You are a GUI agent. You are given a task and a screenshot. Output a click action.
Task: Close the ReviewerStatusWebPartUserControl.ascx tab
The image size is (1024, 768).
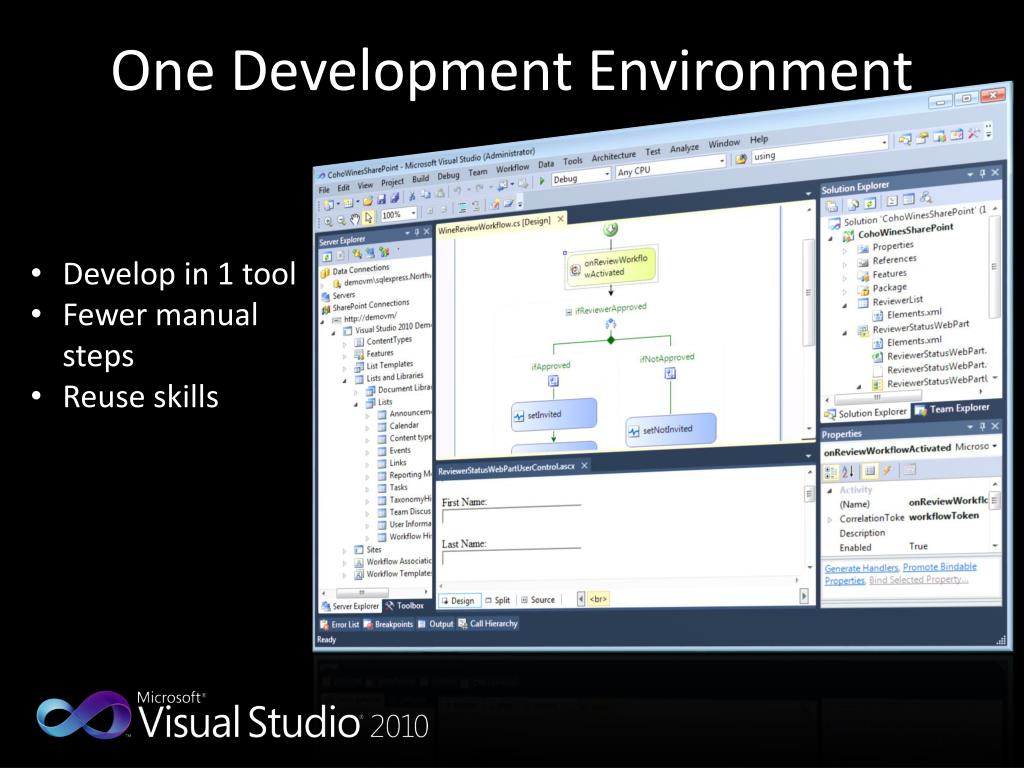(x=584, y=465)
